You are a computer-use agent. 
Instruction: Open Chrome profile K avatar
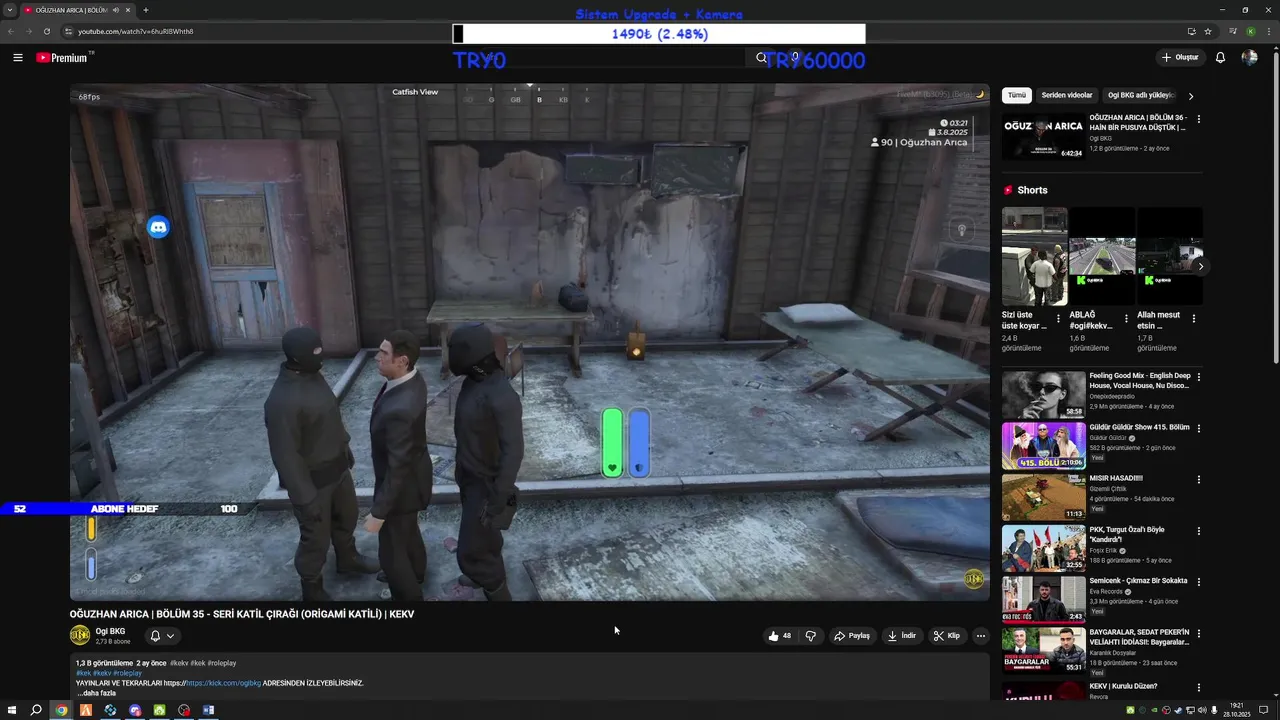(1251, 31)
